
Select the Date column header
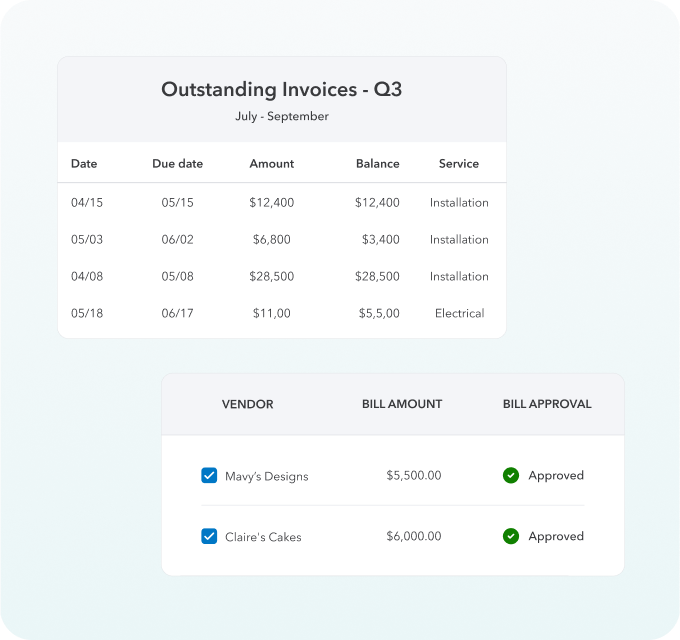84,163
